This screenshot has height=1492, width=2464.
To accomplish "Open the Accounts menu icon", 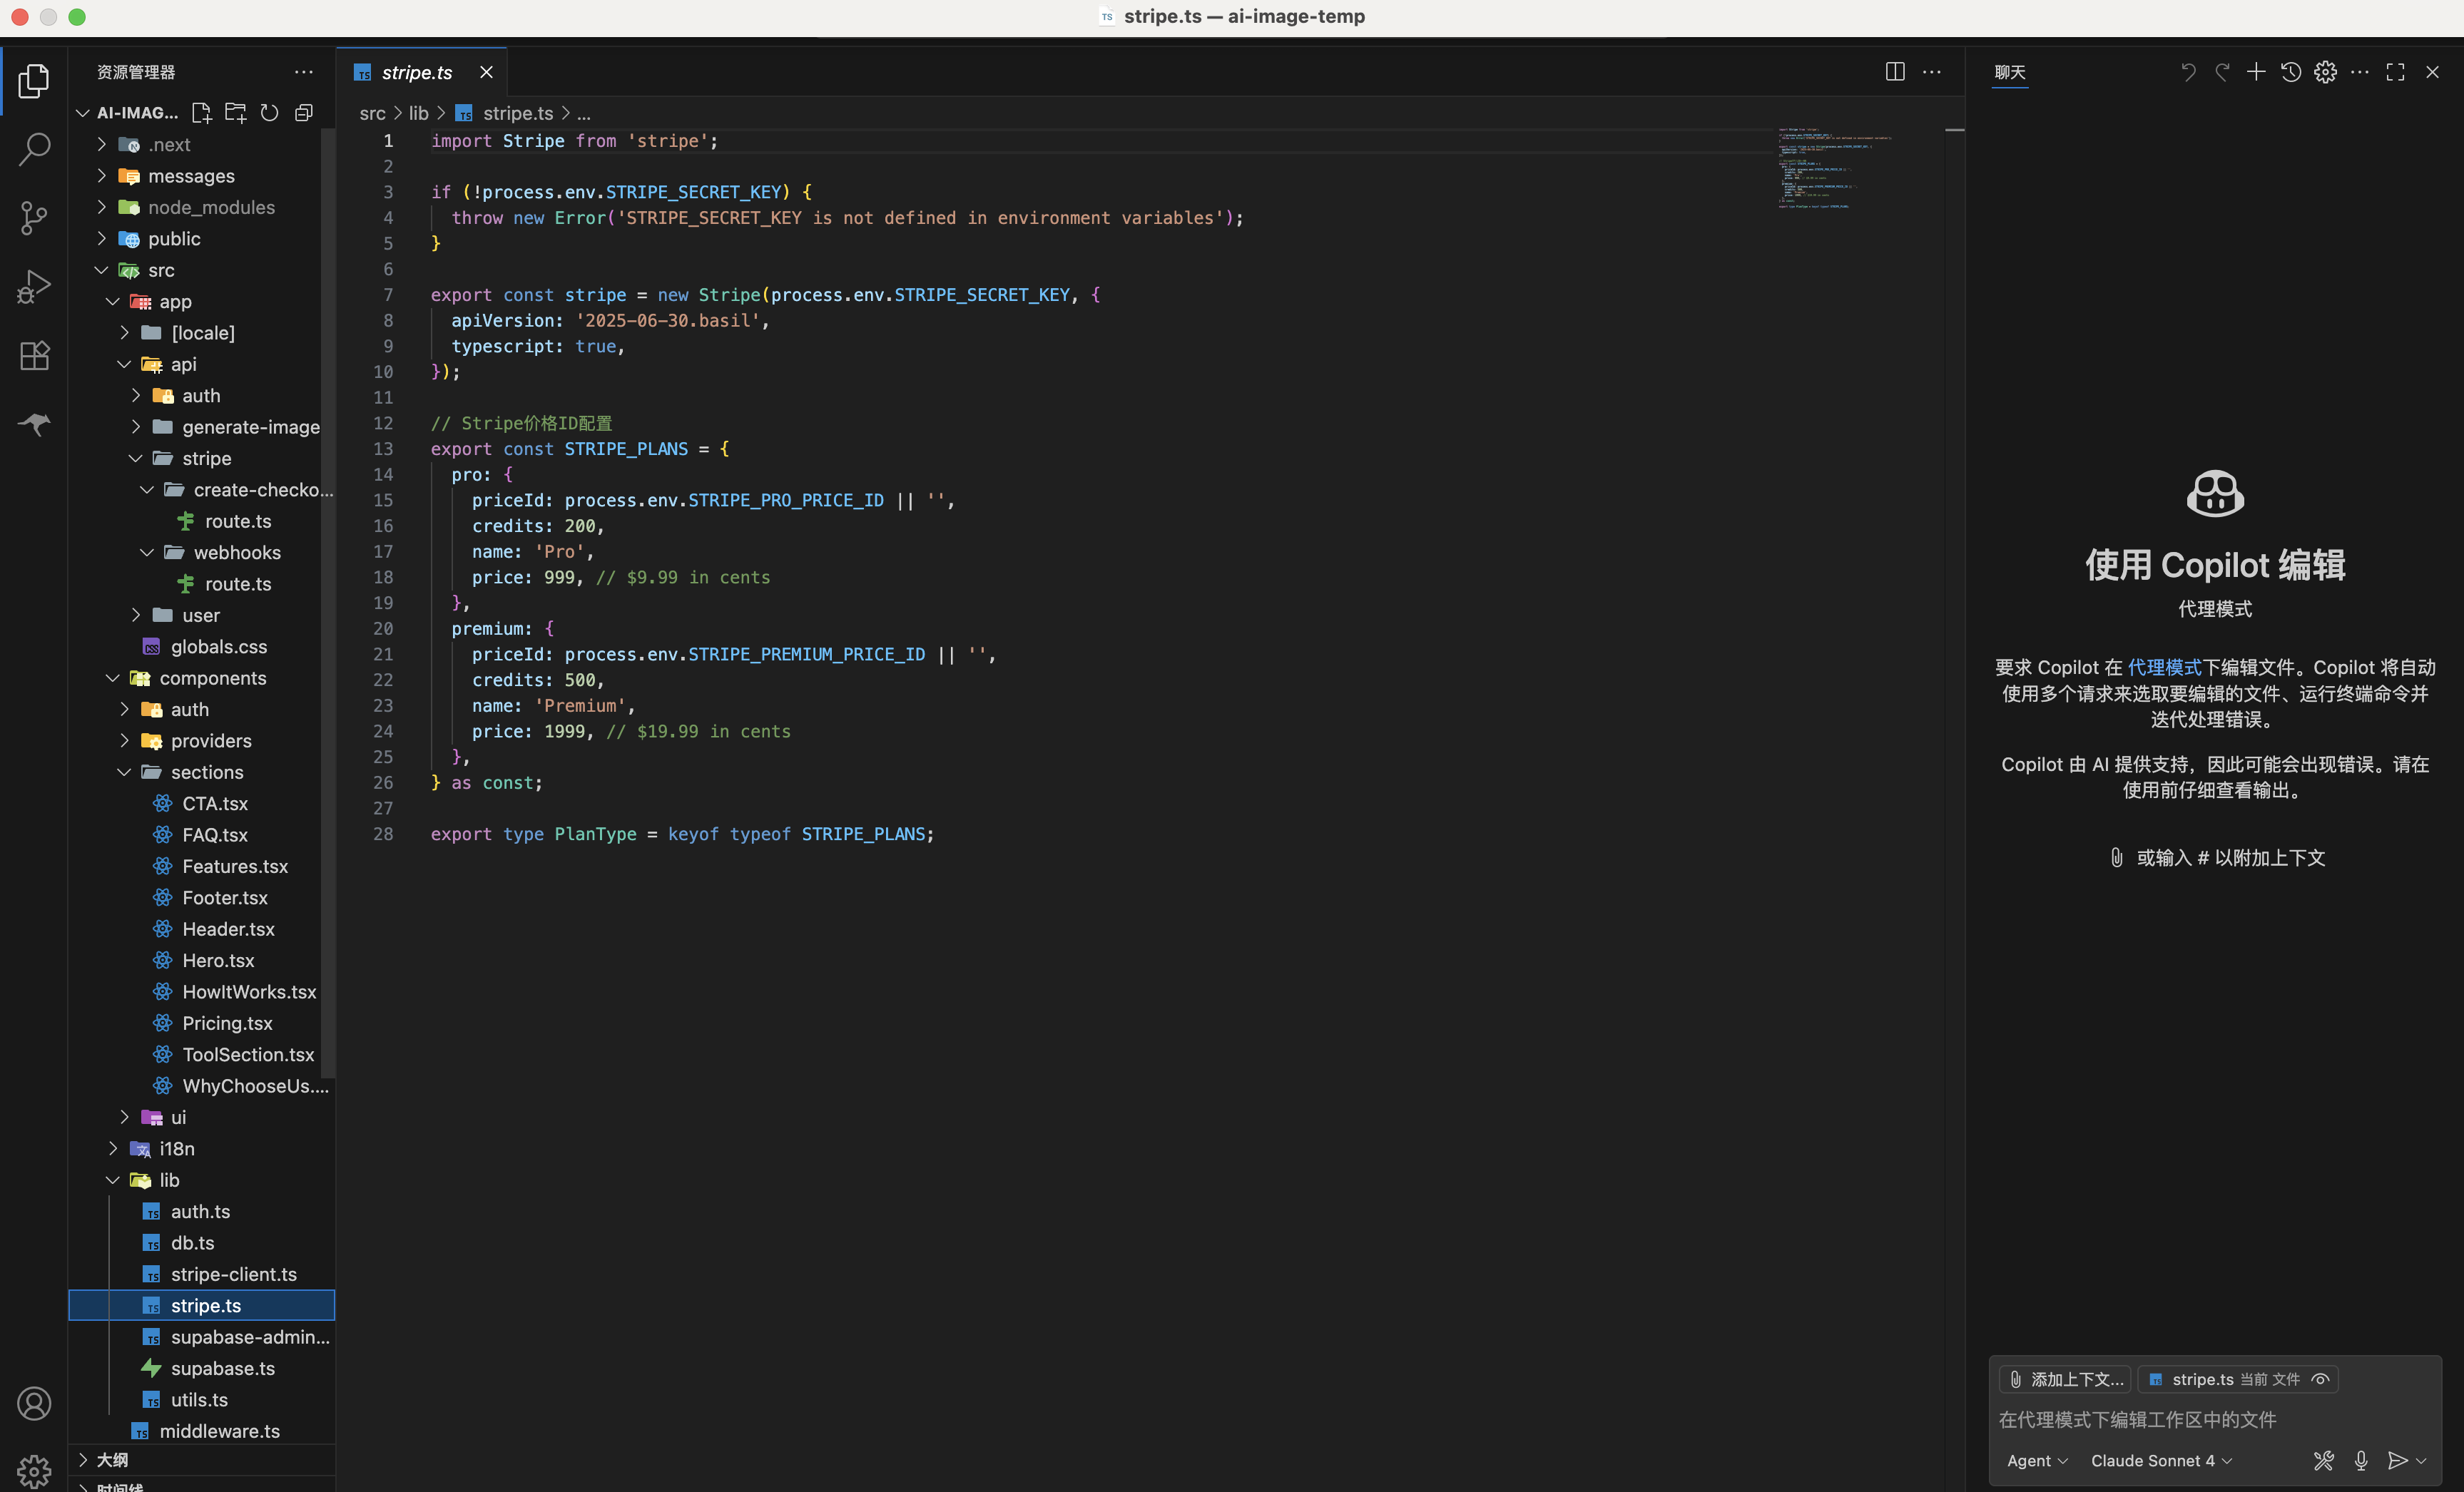I will [34, 1404].
